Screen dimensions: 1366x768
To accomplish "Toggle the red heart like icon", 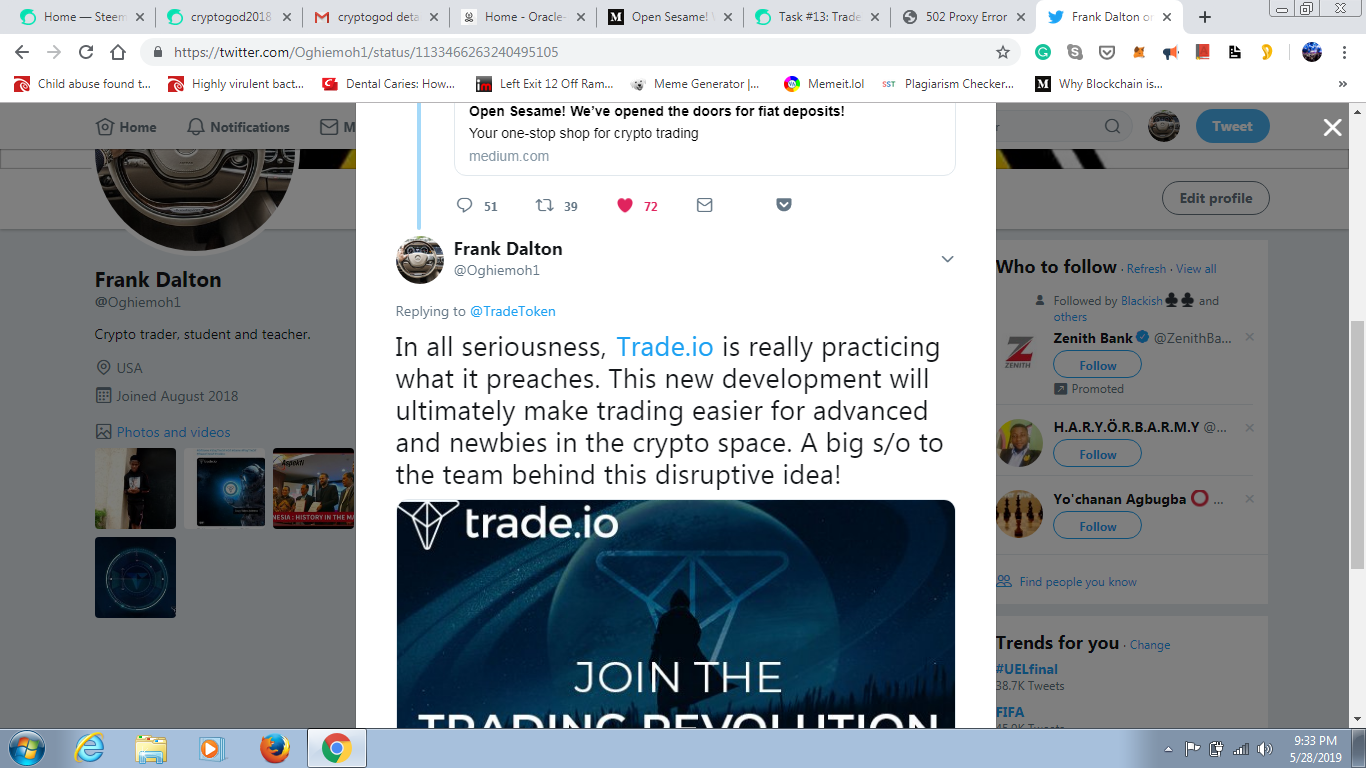I will point(625,205).
